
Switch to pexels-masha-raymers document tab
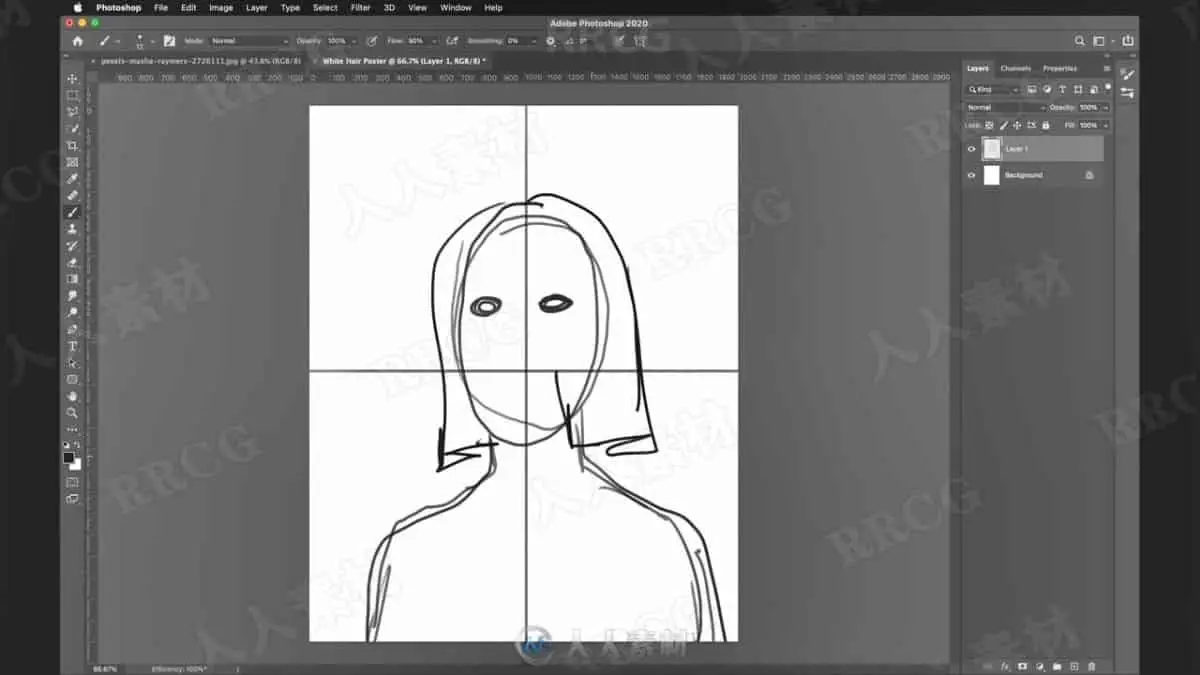click(200, 61)
